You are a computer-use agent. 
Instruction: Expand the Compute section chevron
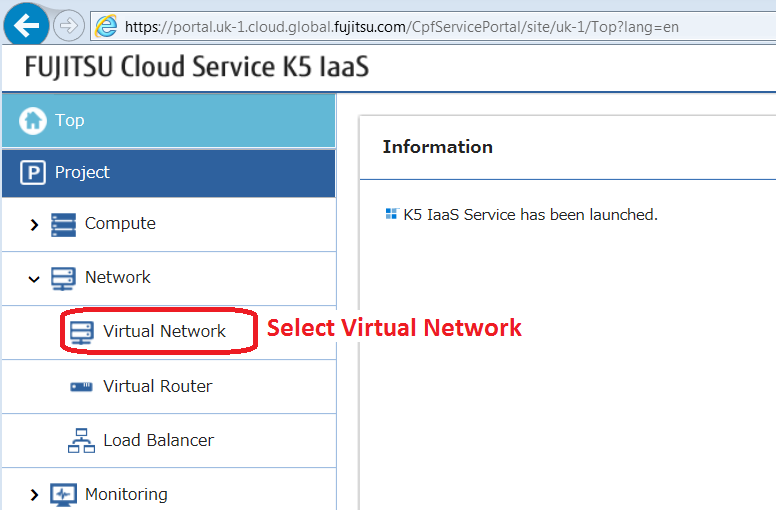(34, 225)
